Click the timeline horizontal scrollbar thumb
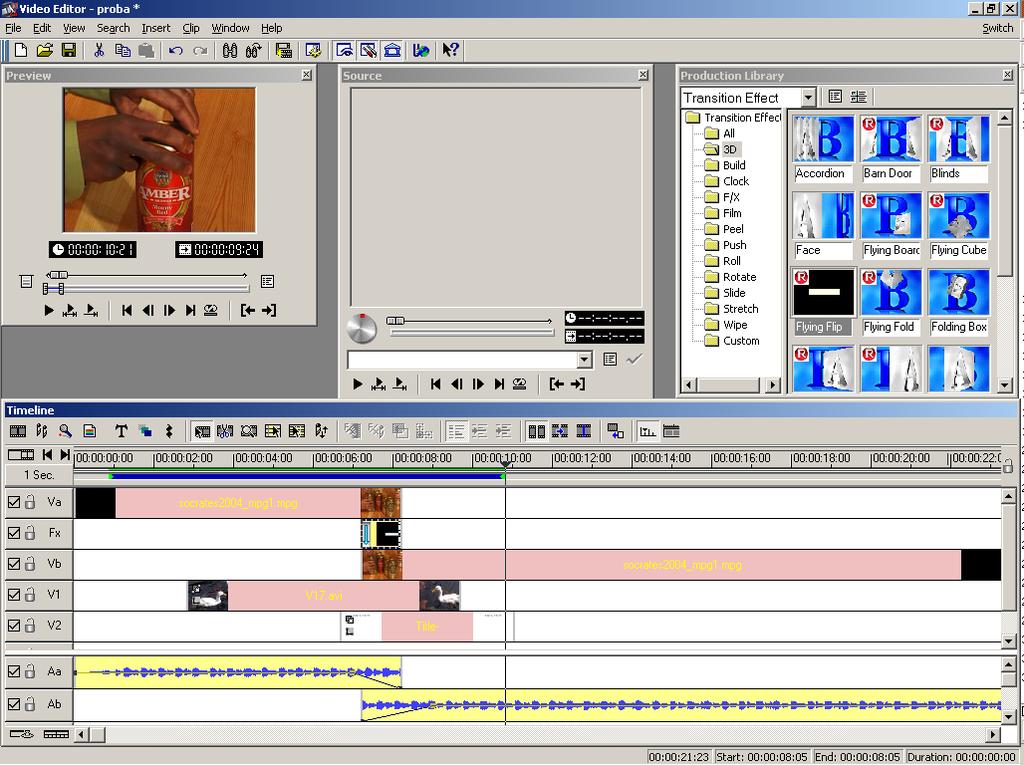This screenshot has width=1024, height=765. [x=97, y=735]
